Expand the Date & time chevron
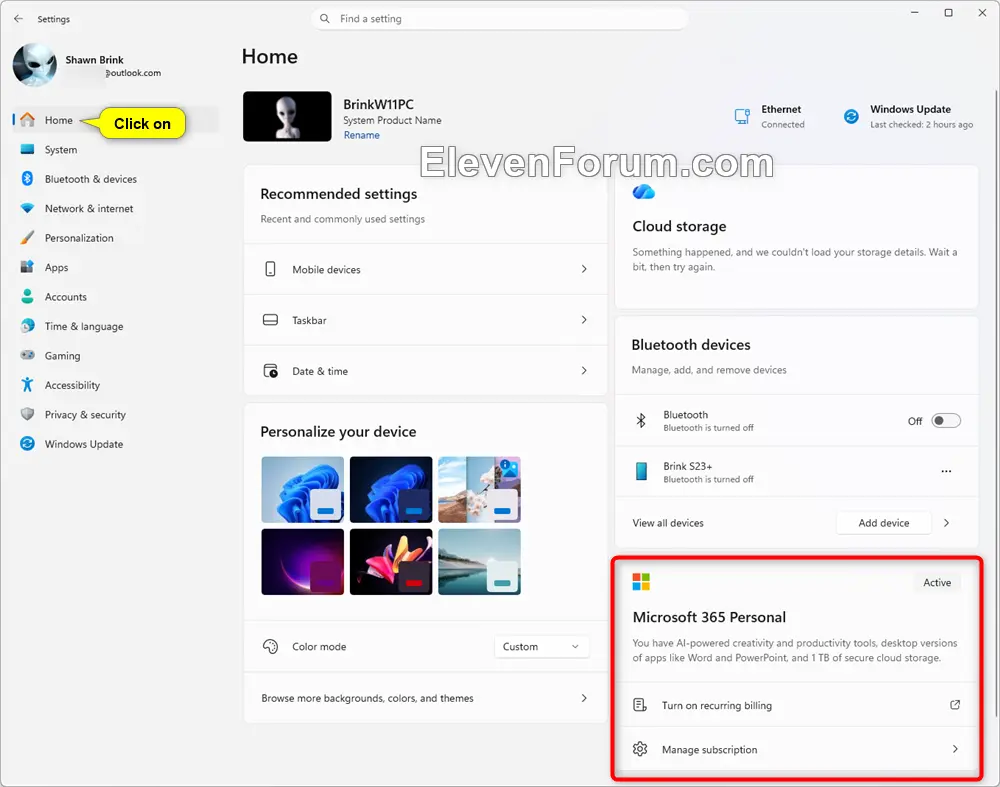The height and width of the screenshot is (787, 1000). (584, 371)
